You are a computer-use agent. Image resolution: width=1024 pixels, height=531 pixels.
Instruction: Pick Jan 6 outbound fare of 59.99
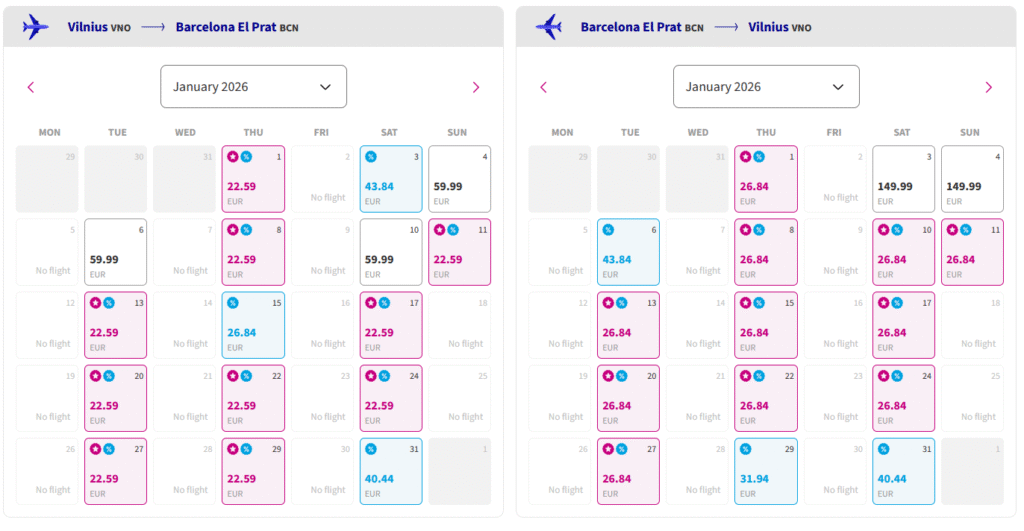pos(115,252)
